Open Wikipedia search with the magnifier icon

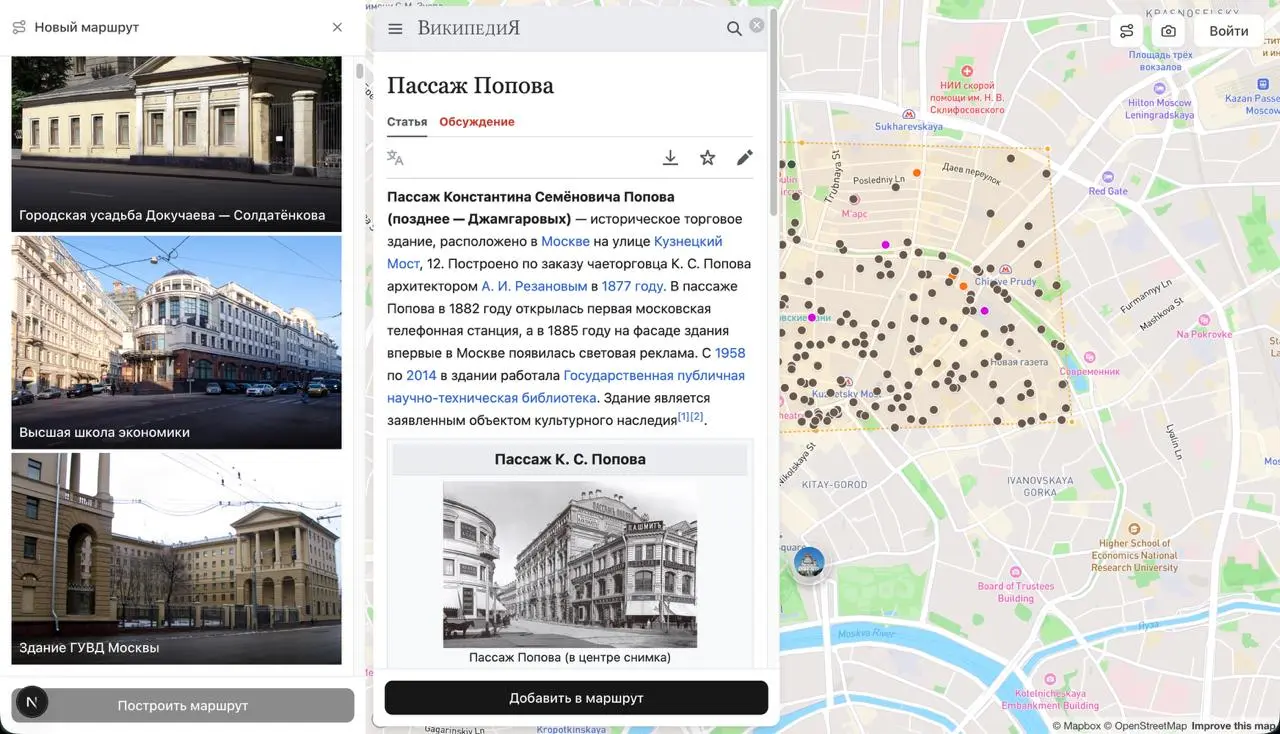tap(734, 29)
